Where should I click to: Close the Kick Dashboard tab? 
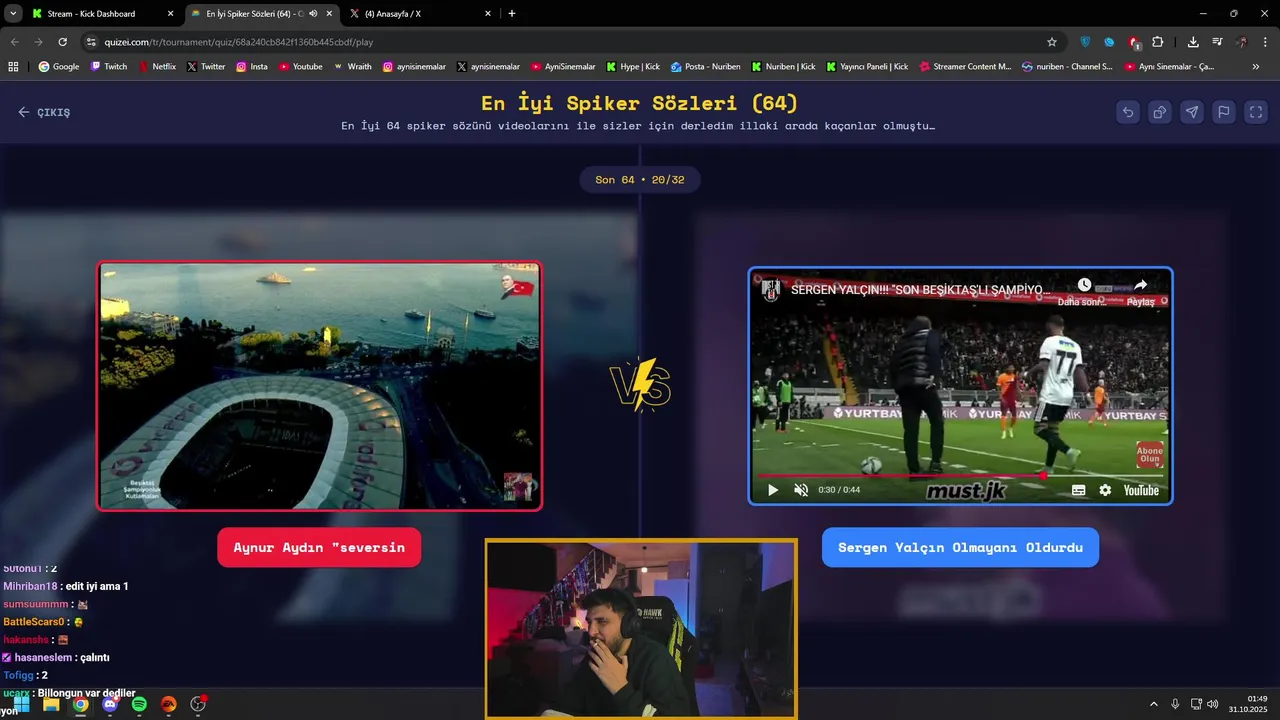[x=170, y=14]
